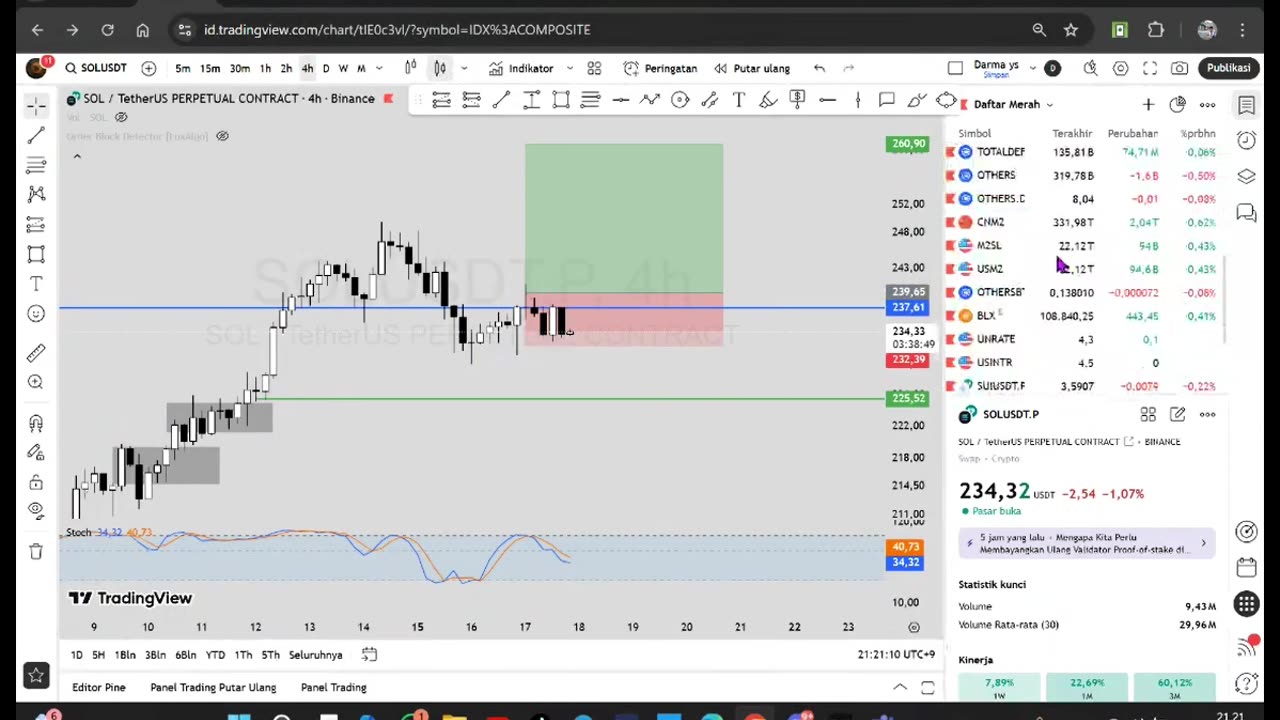Screen dimensions: 1280x720
Task: Select crosshair cursor tool in left sidebar
Action: click(36, 105)
